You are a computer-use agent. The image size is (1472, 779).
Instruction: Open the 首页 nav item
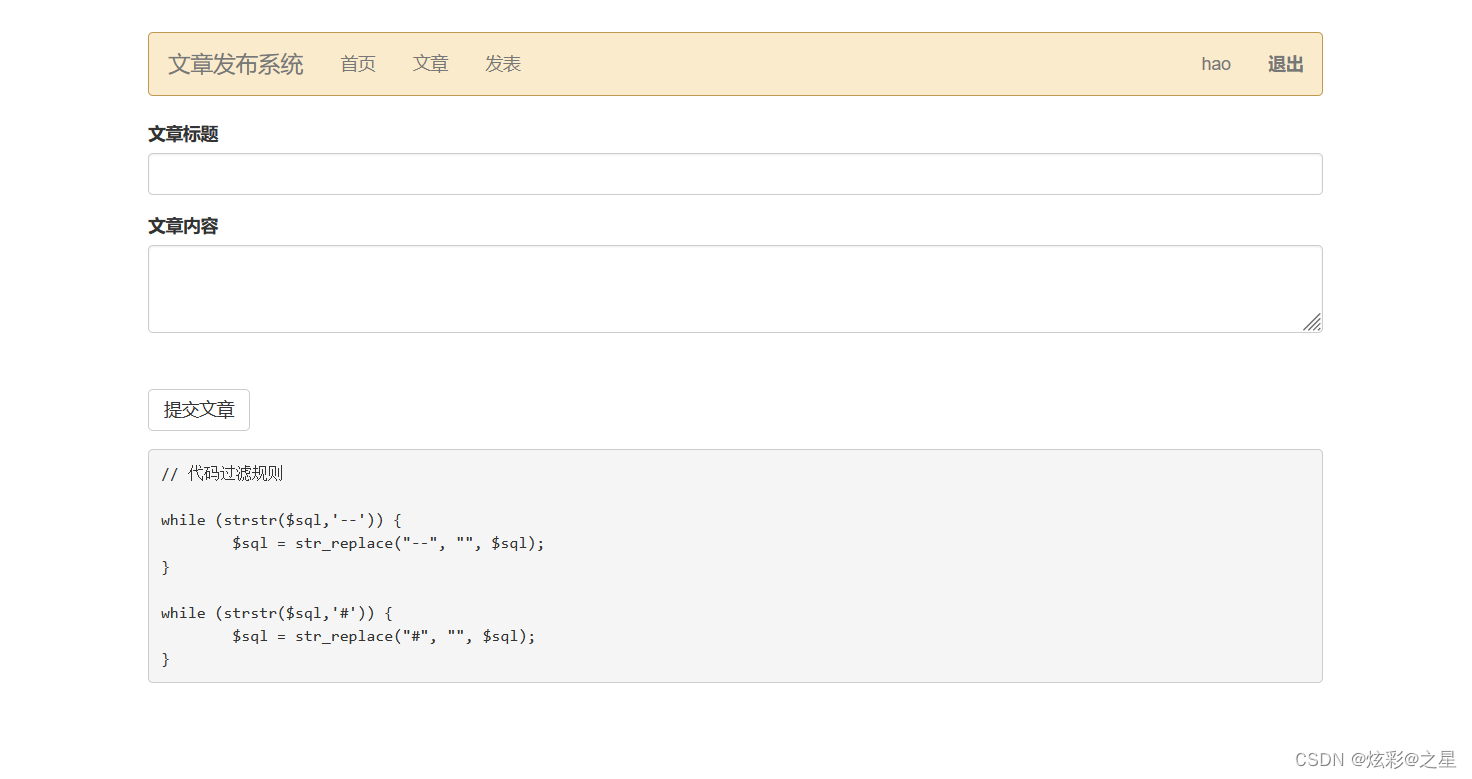[x=358, y=64]
